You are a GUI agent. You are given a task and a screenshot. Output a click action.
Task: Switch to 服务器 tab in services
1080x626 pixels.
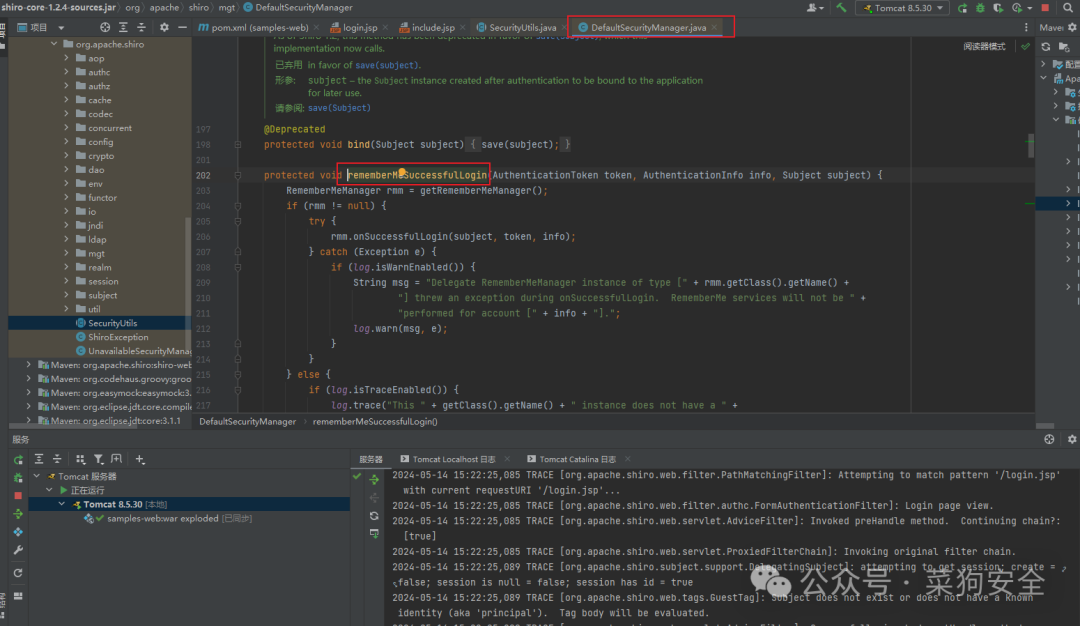[x=371, y=459]
